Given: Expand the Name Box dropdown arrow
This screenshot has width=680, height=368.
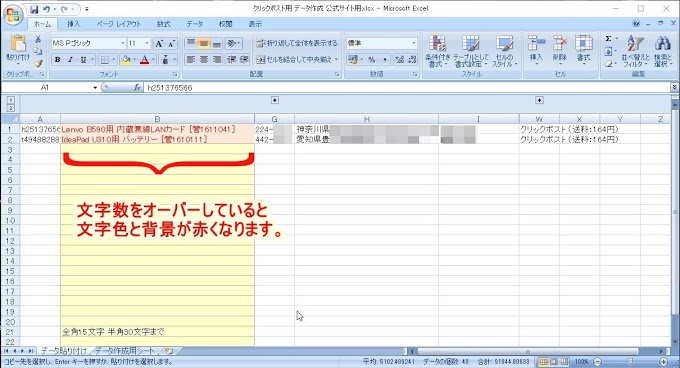Looking at the screenshot, I should [95, 88].
